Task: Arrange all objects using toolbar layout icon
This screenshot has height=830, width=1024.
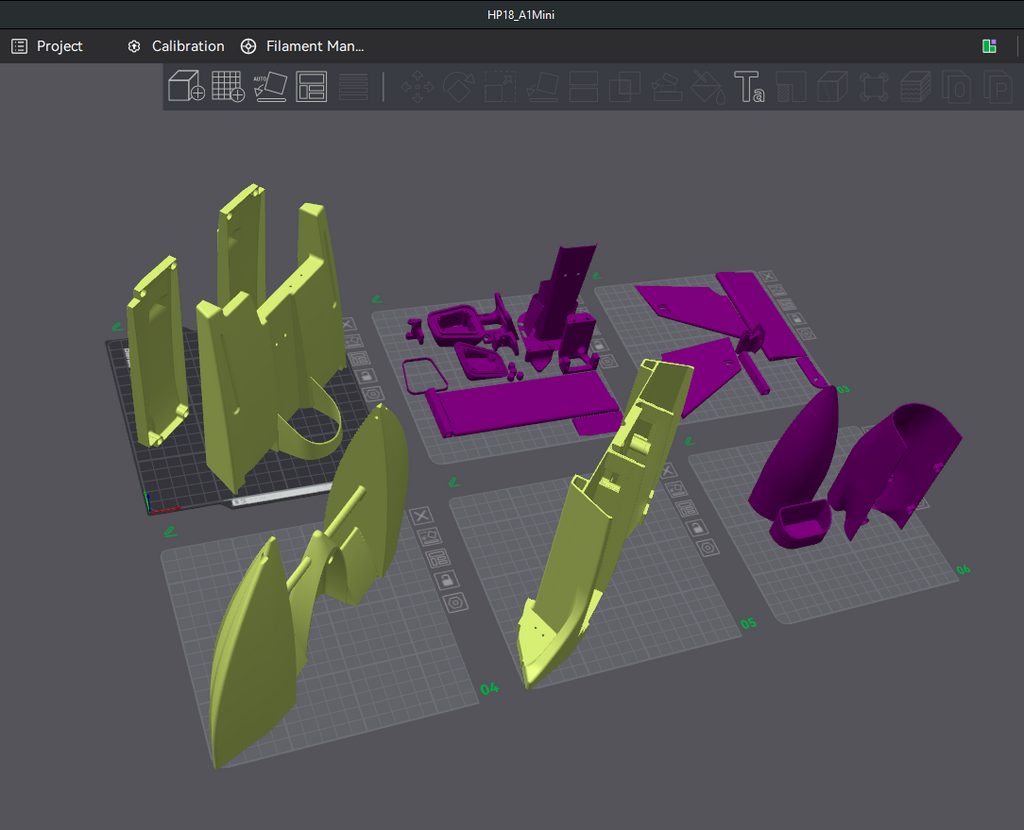Action: (312, 87)
